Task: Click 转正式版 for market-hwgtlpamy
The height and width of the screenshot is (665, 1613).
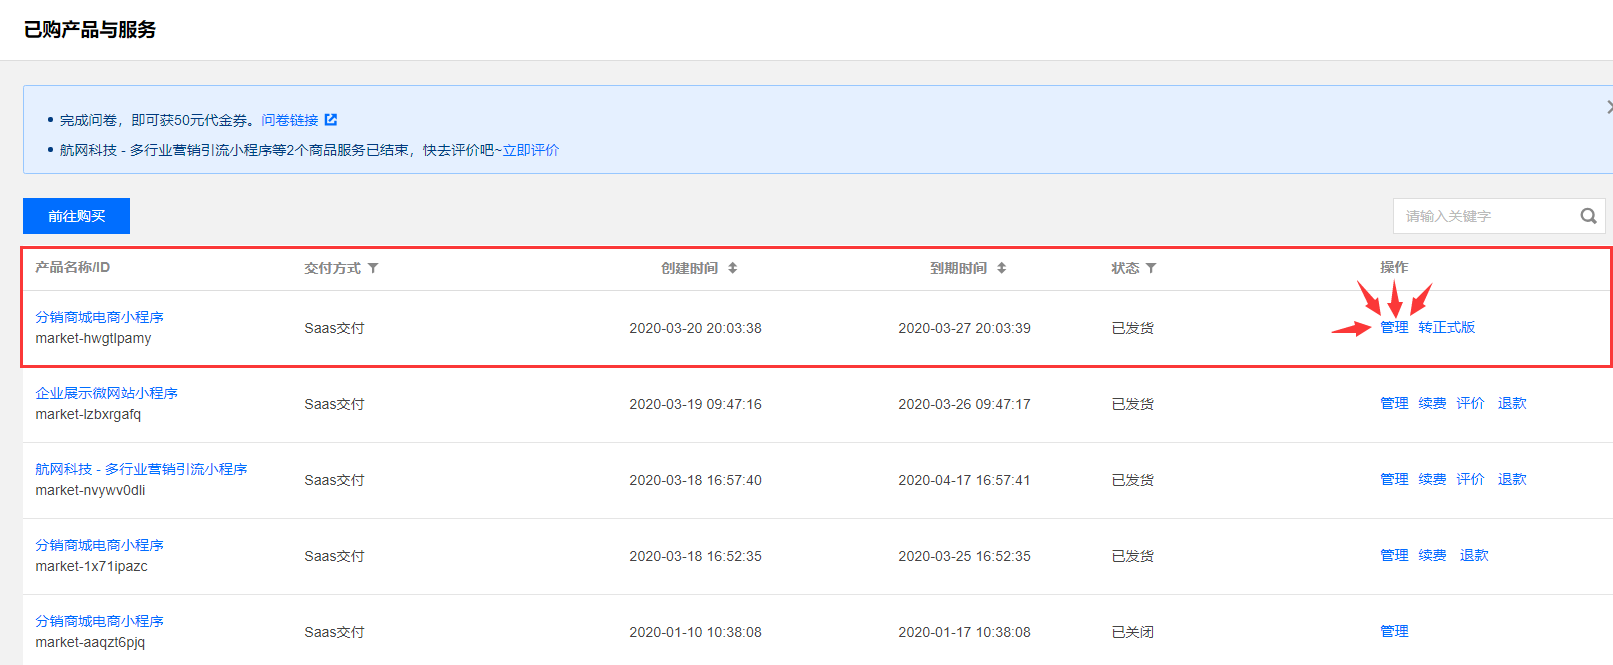Action: (x=1446, y=327)
